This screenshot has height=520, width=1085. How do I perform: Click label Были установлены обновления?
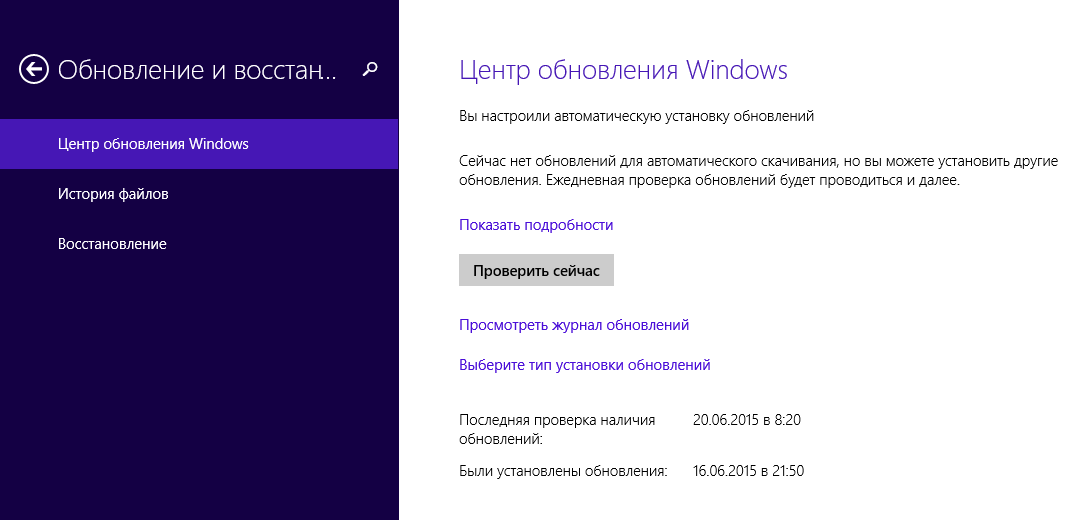(563, 472)
